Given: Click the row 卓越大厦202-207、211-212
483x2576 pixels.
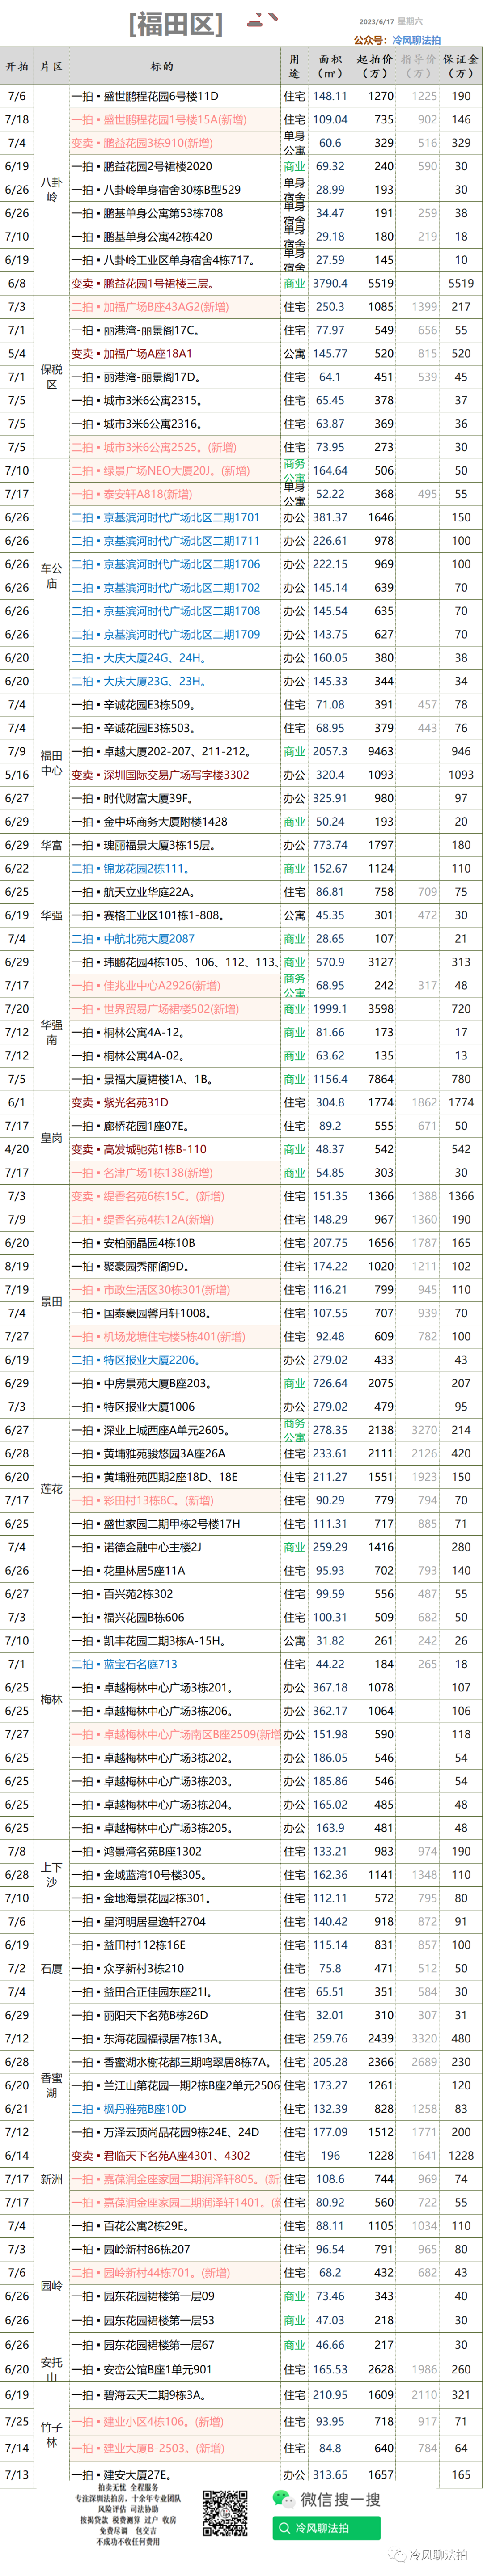Looking at the screenshot, I should click(x=241, y=751).
